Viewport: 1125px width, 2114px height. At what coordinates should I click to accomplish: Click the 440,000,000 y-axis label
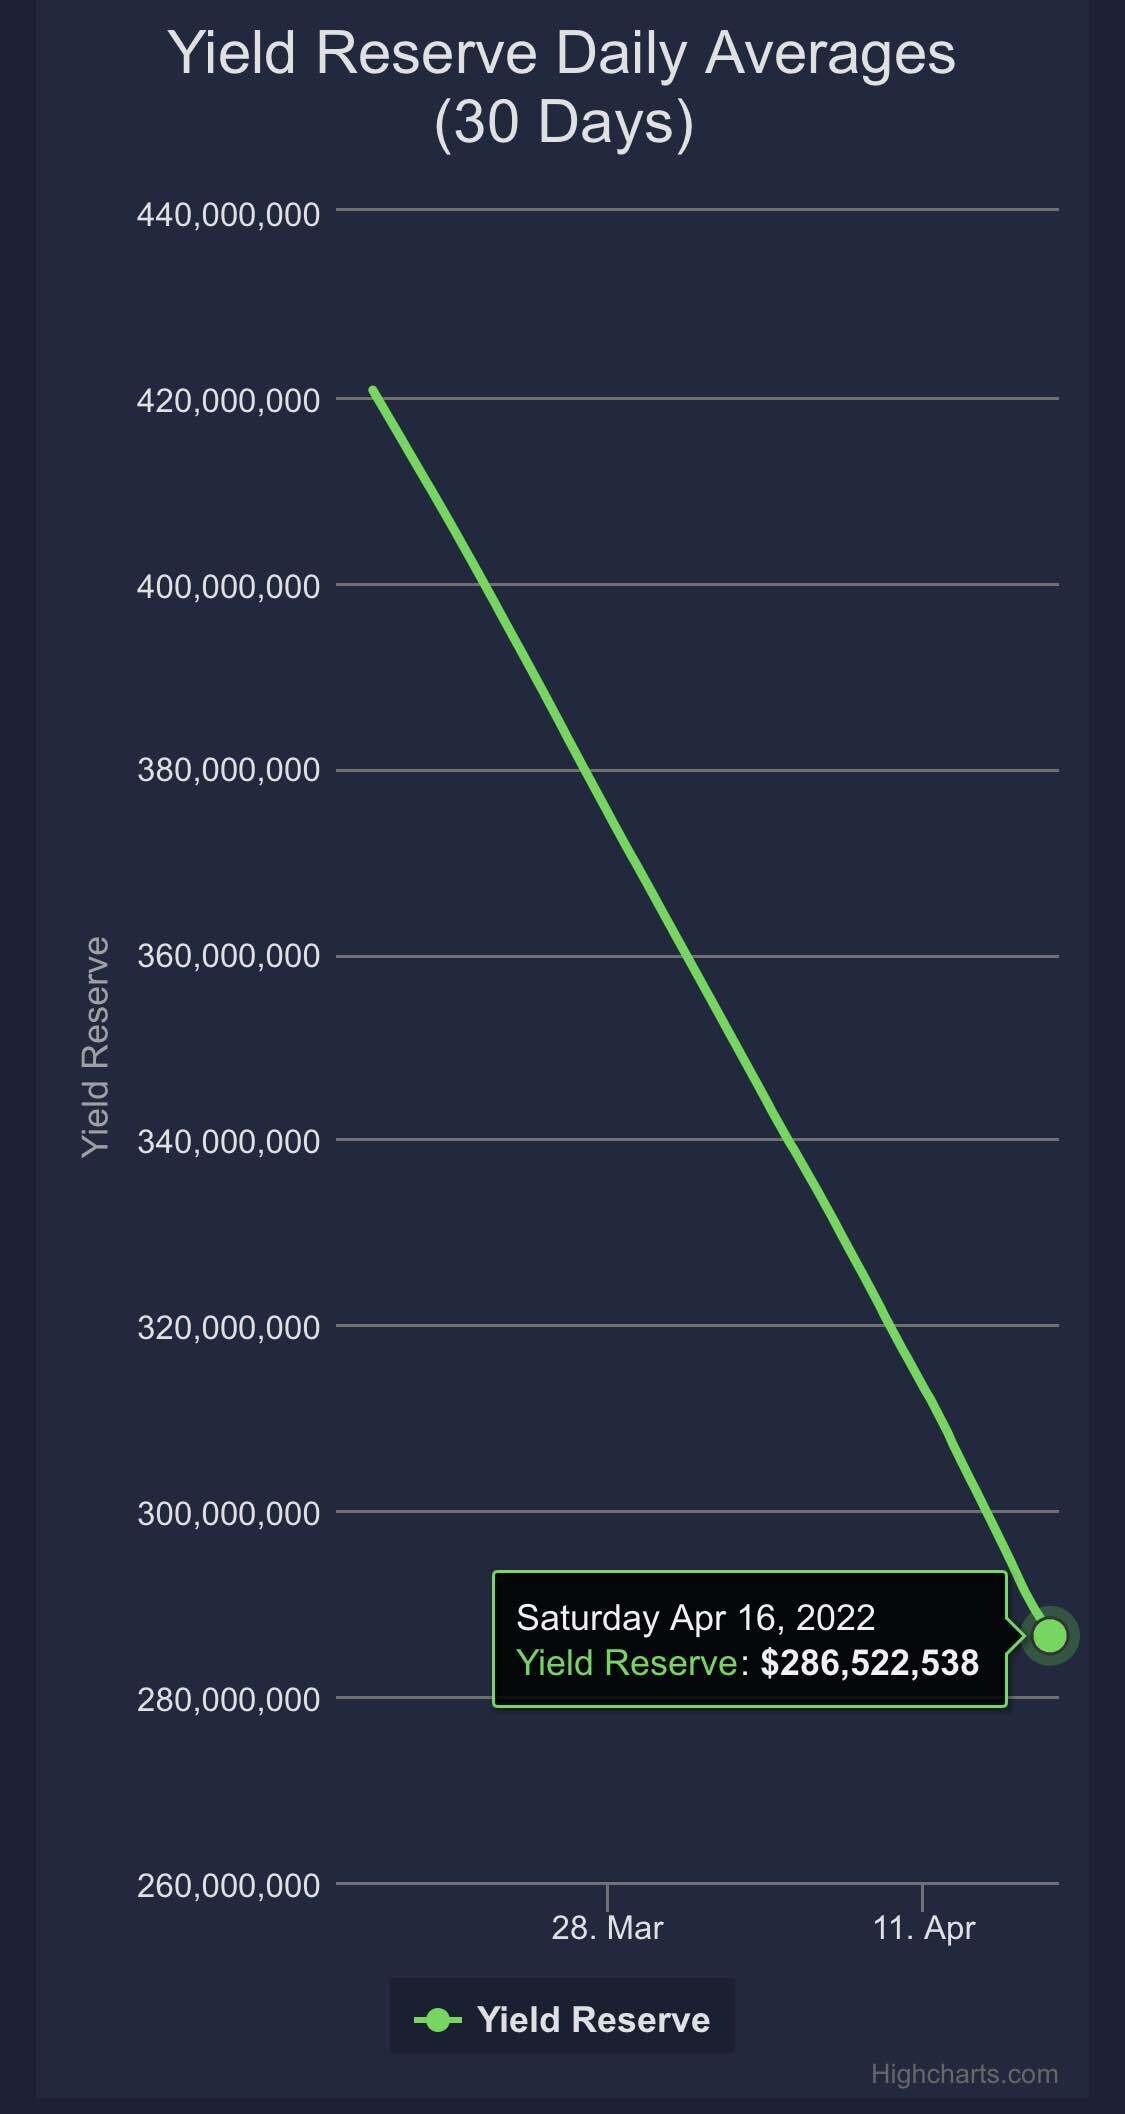point(228,214)
